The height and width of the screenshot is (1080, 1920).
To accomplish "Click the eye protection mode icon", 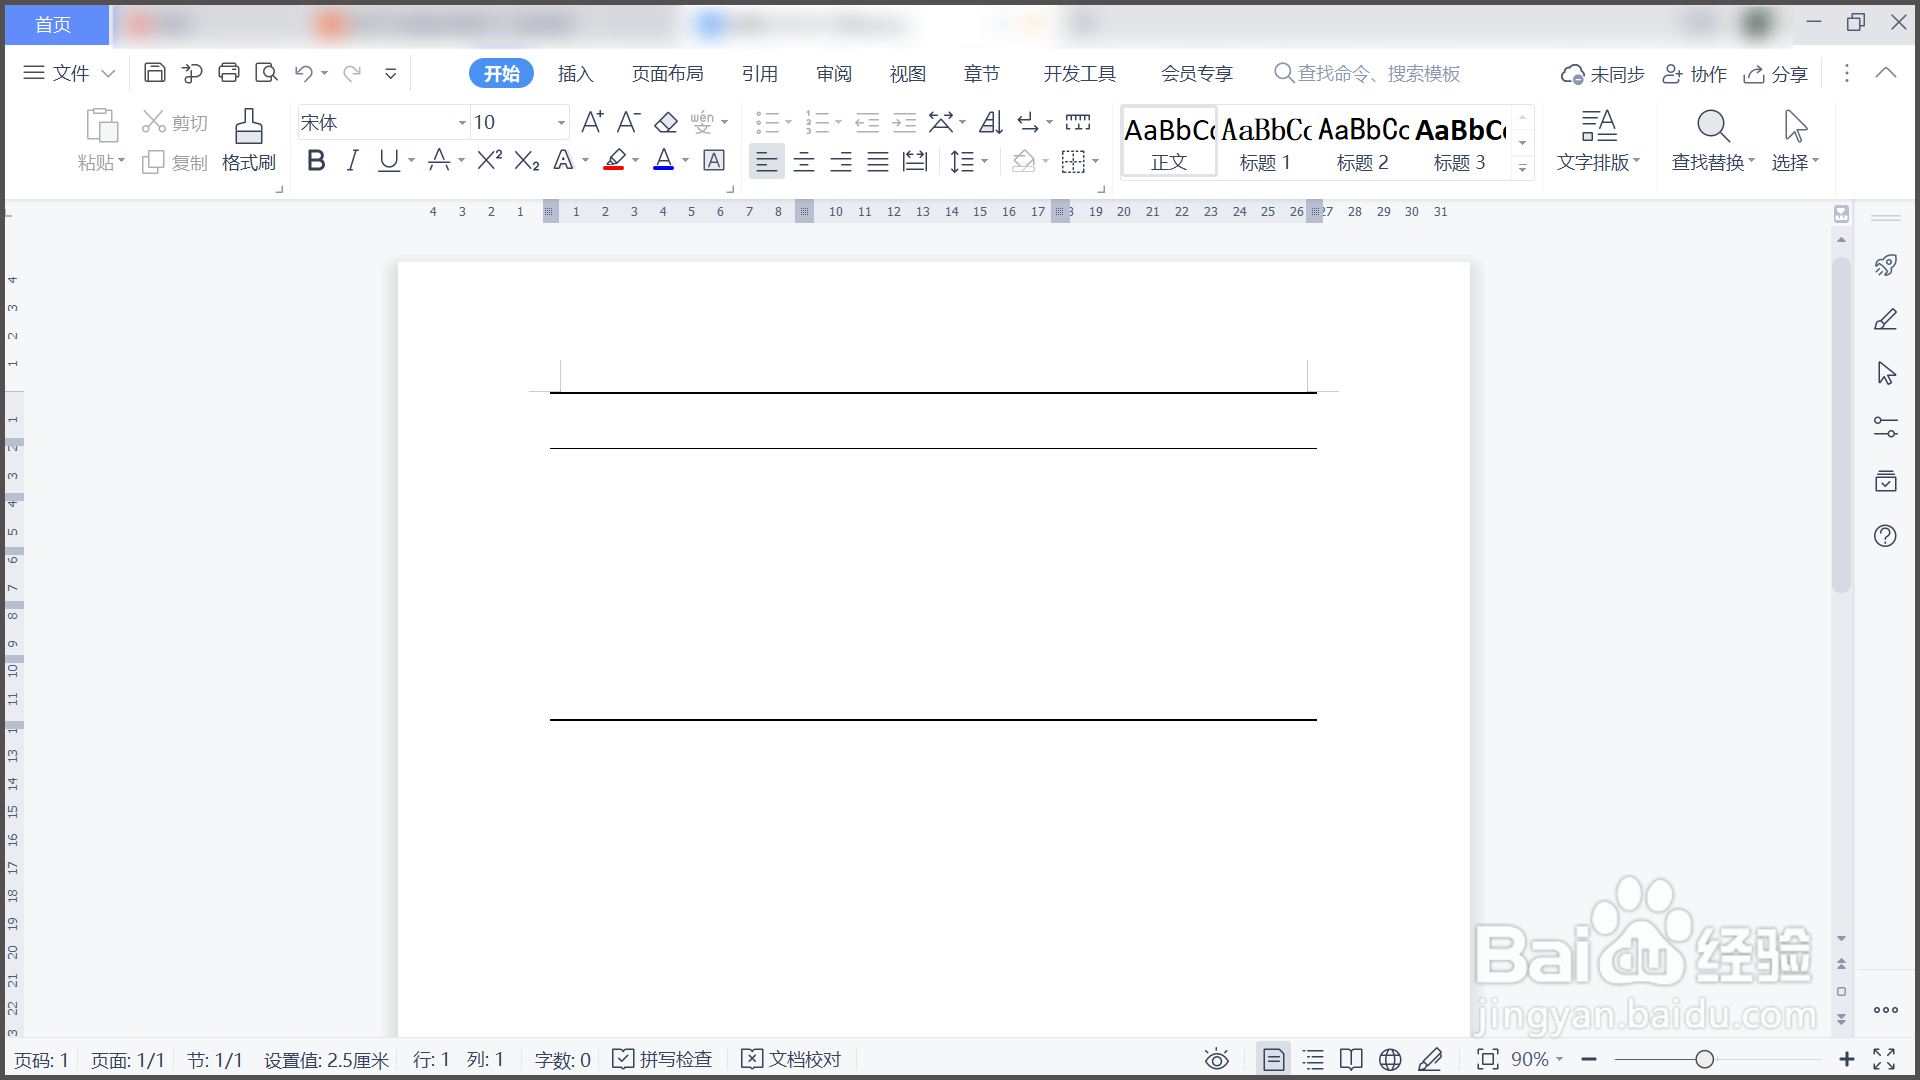I will coord(1216,1060).
